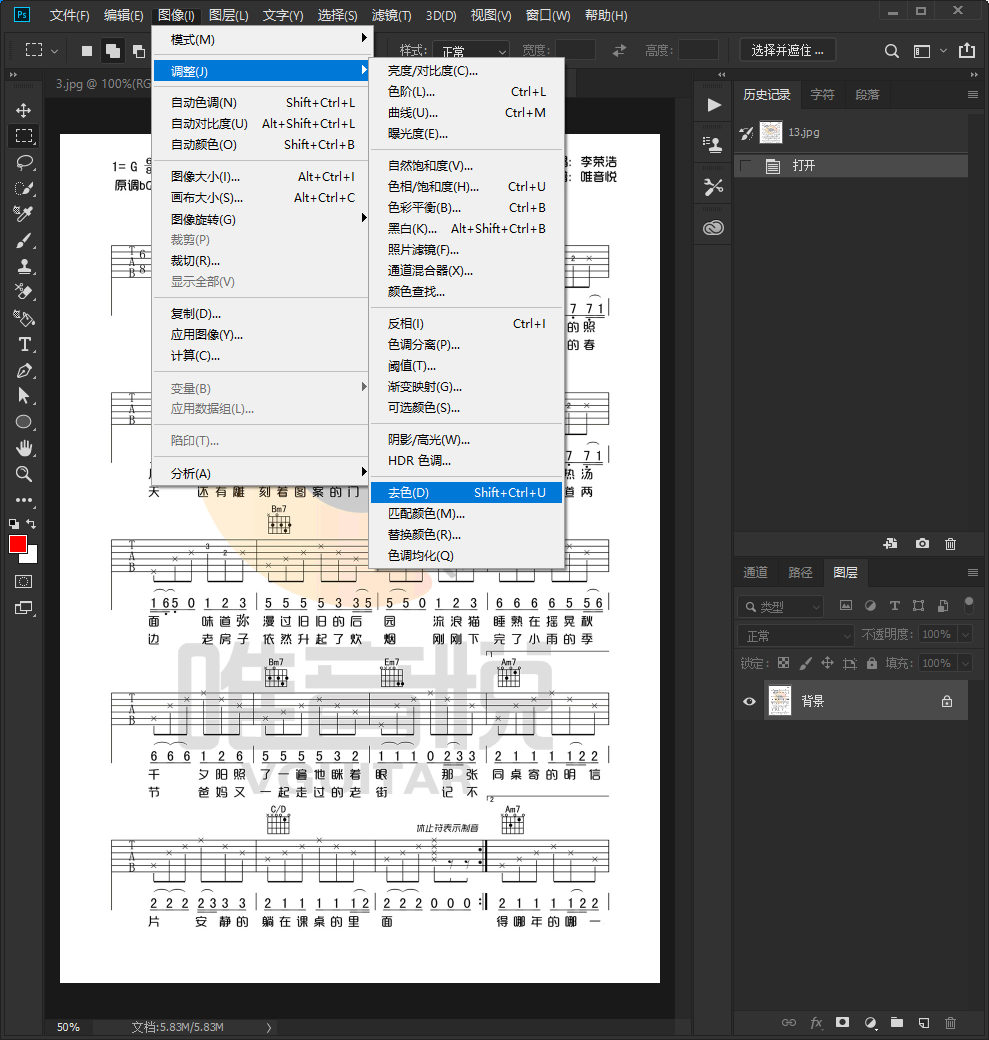
Task: Toggle Quick Mask mode
Action: point(24,582)
